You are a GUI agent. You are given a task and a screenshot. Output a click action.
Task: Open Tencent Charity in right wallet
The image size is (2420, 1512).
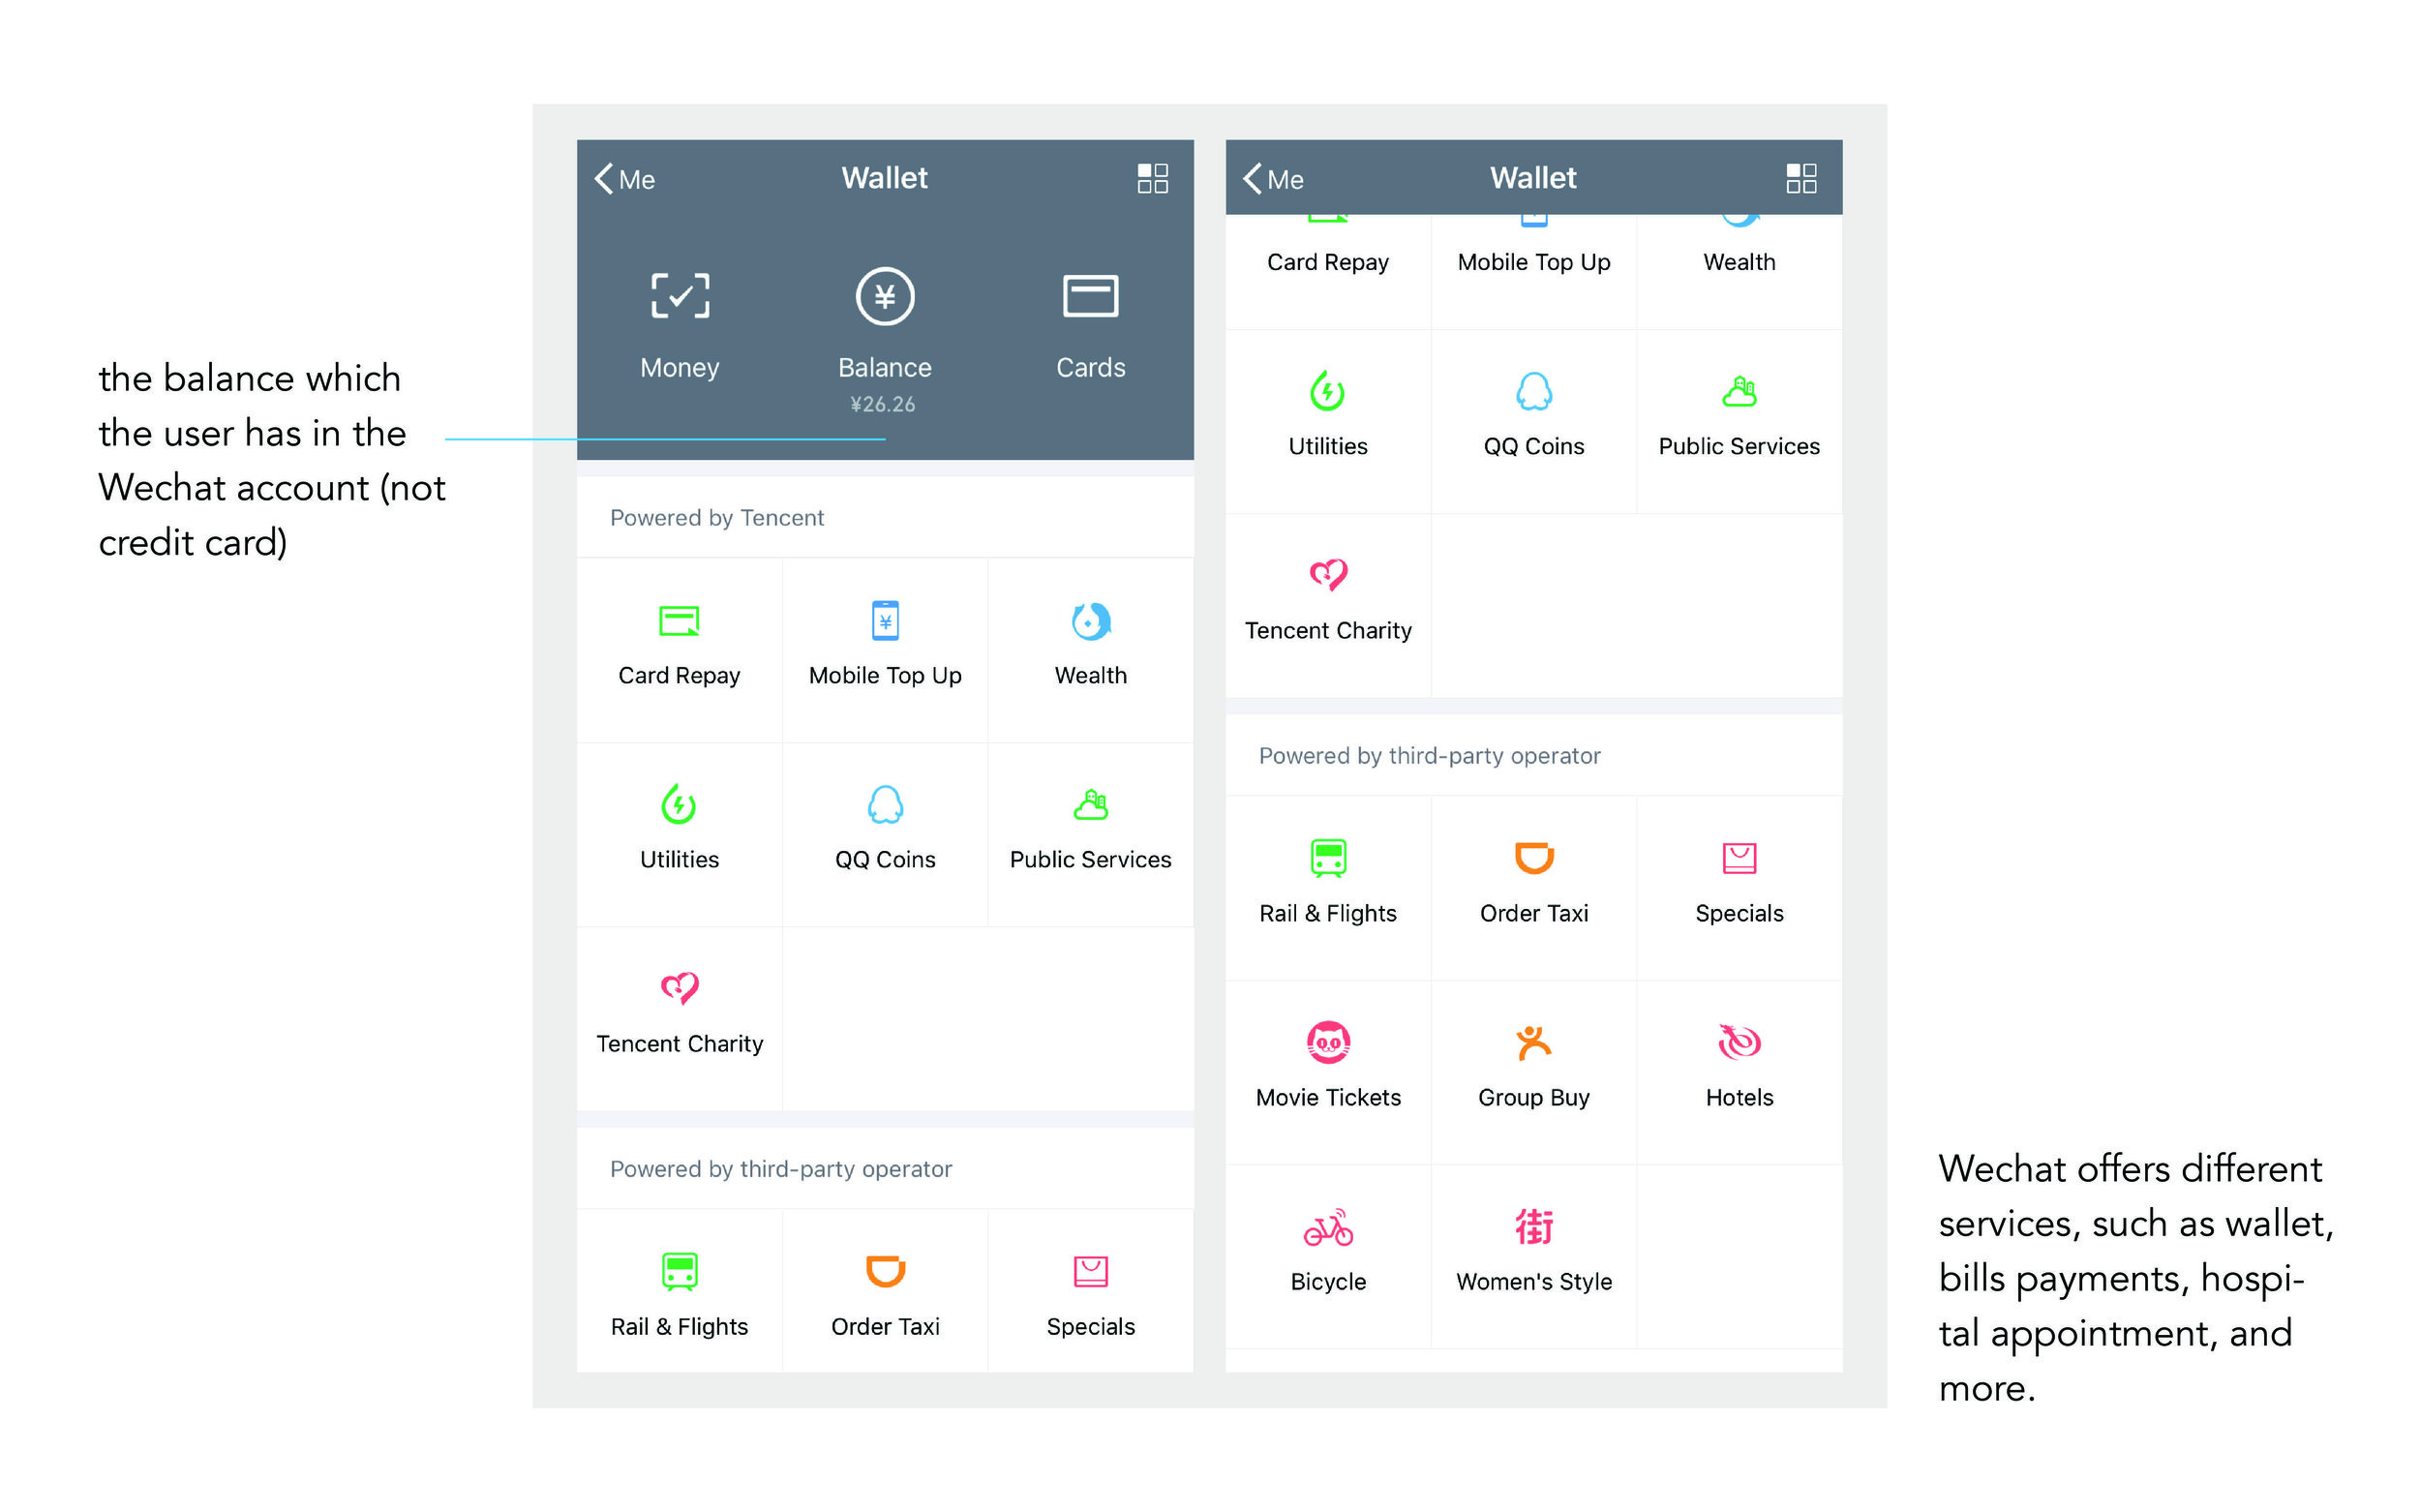(1327, 600)
